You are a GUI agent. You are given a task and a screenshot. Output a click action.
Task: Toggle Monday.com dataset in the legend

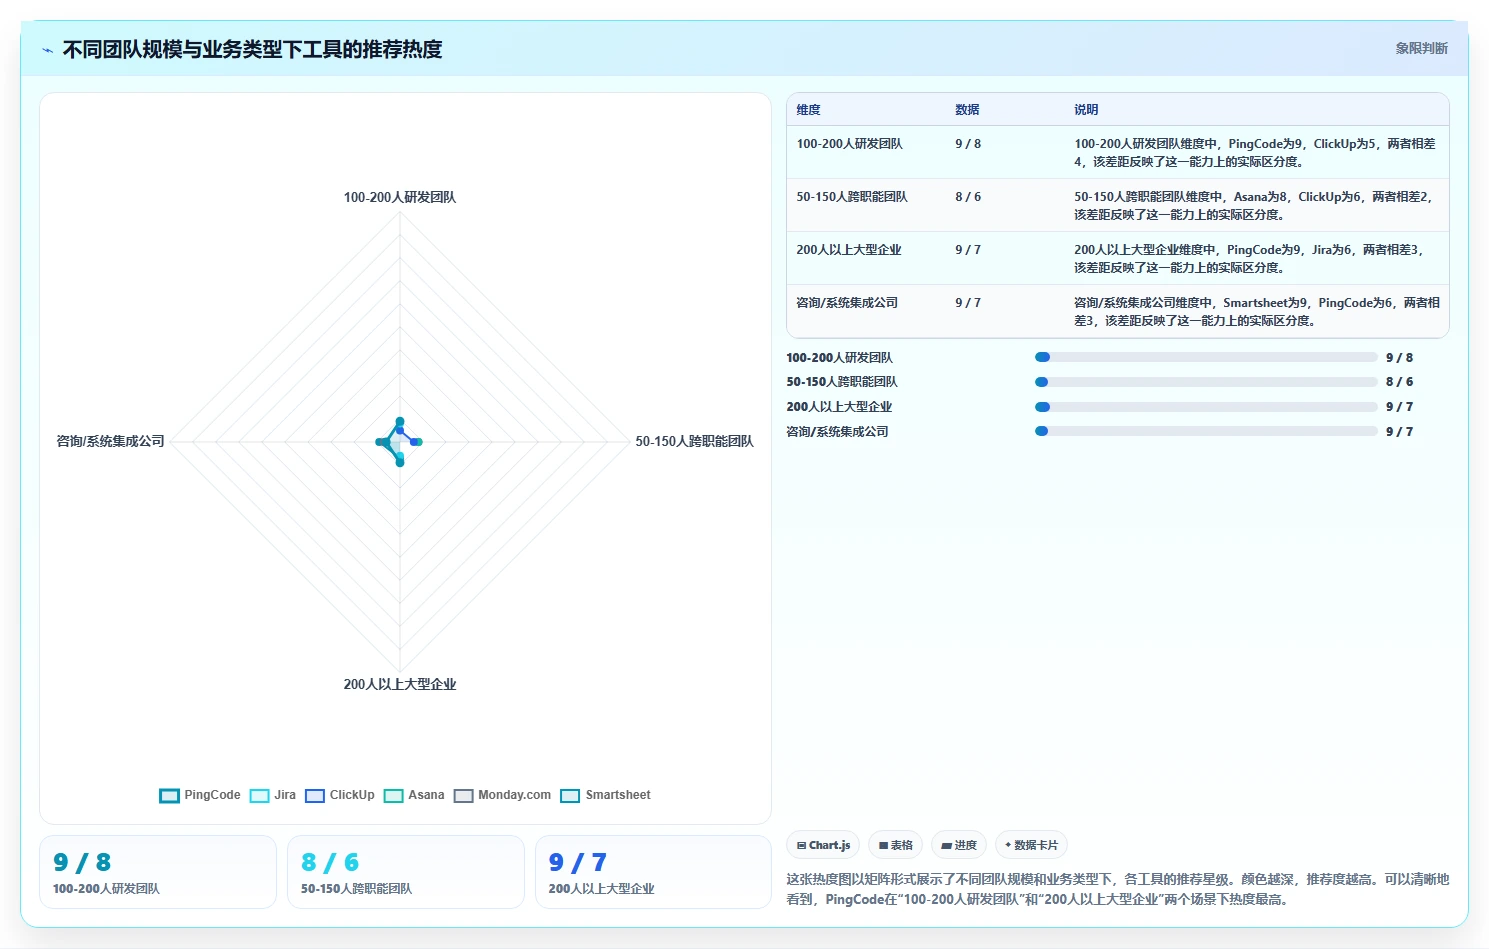pos(502,796)
